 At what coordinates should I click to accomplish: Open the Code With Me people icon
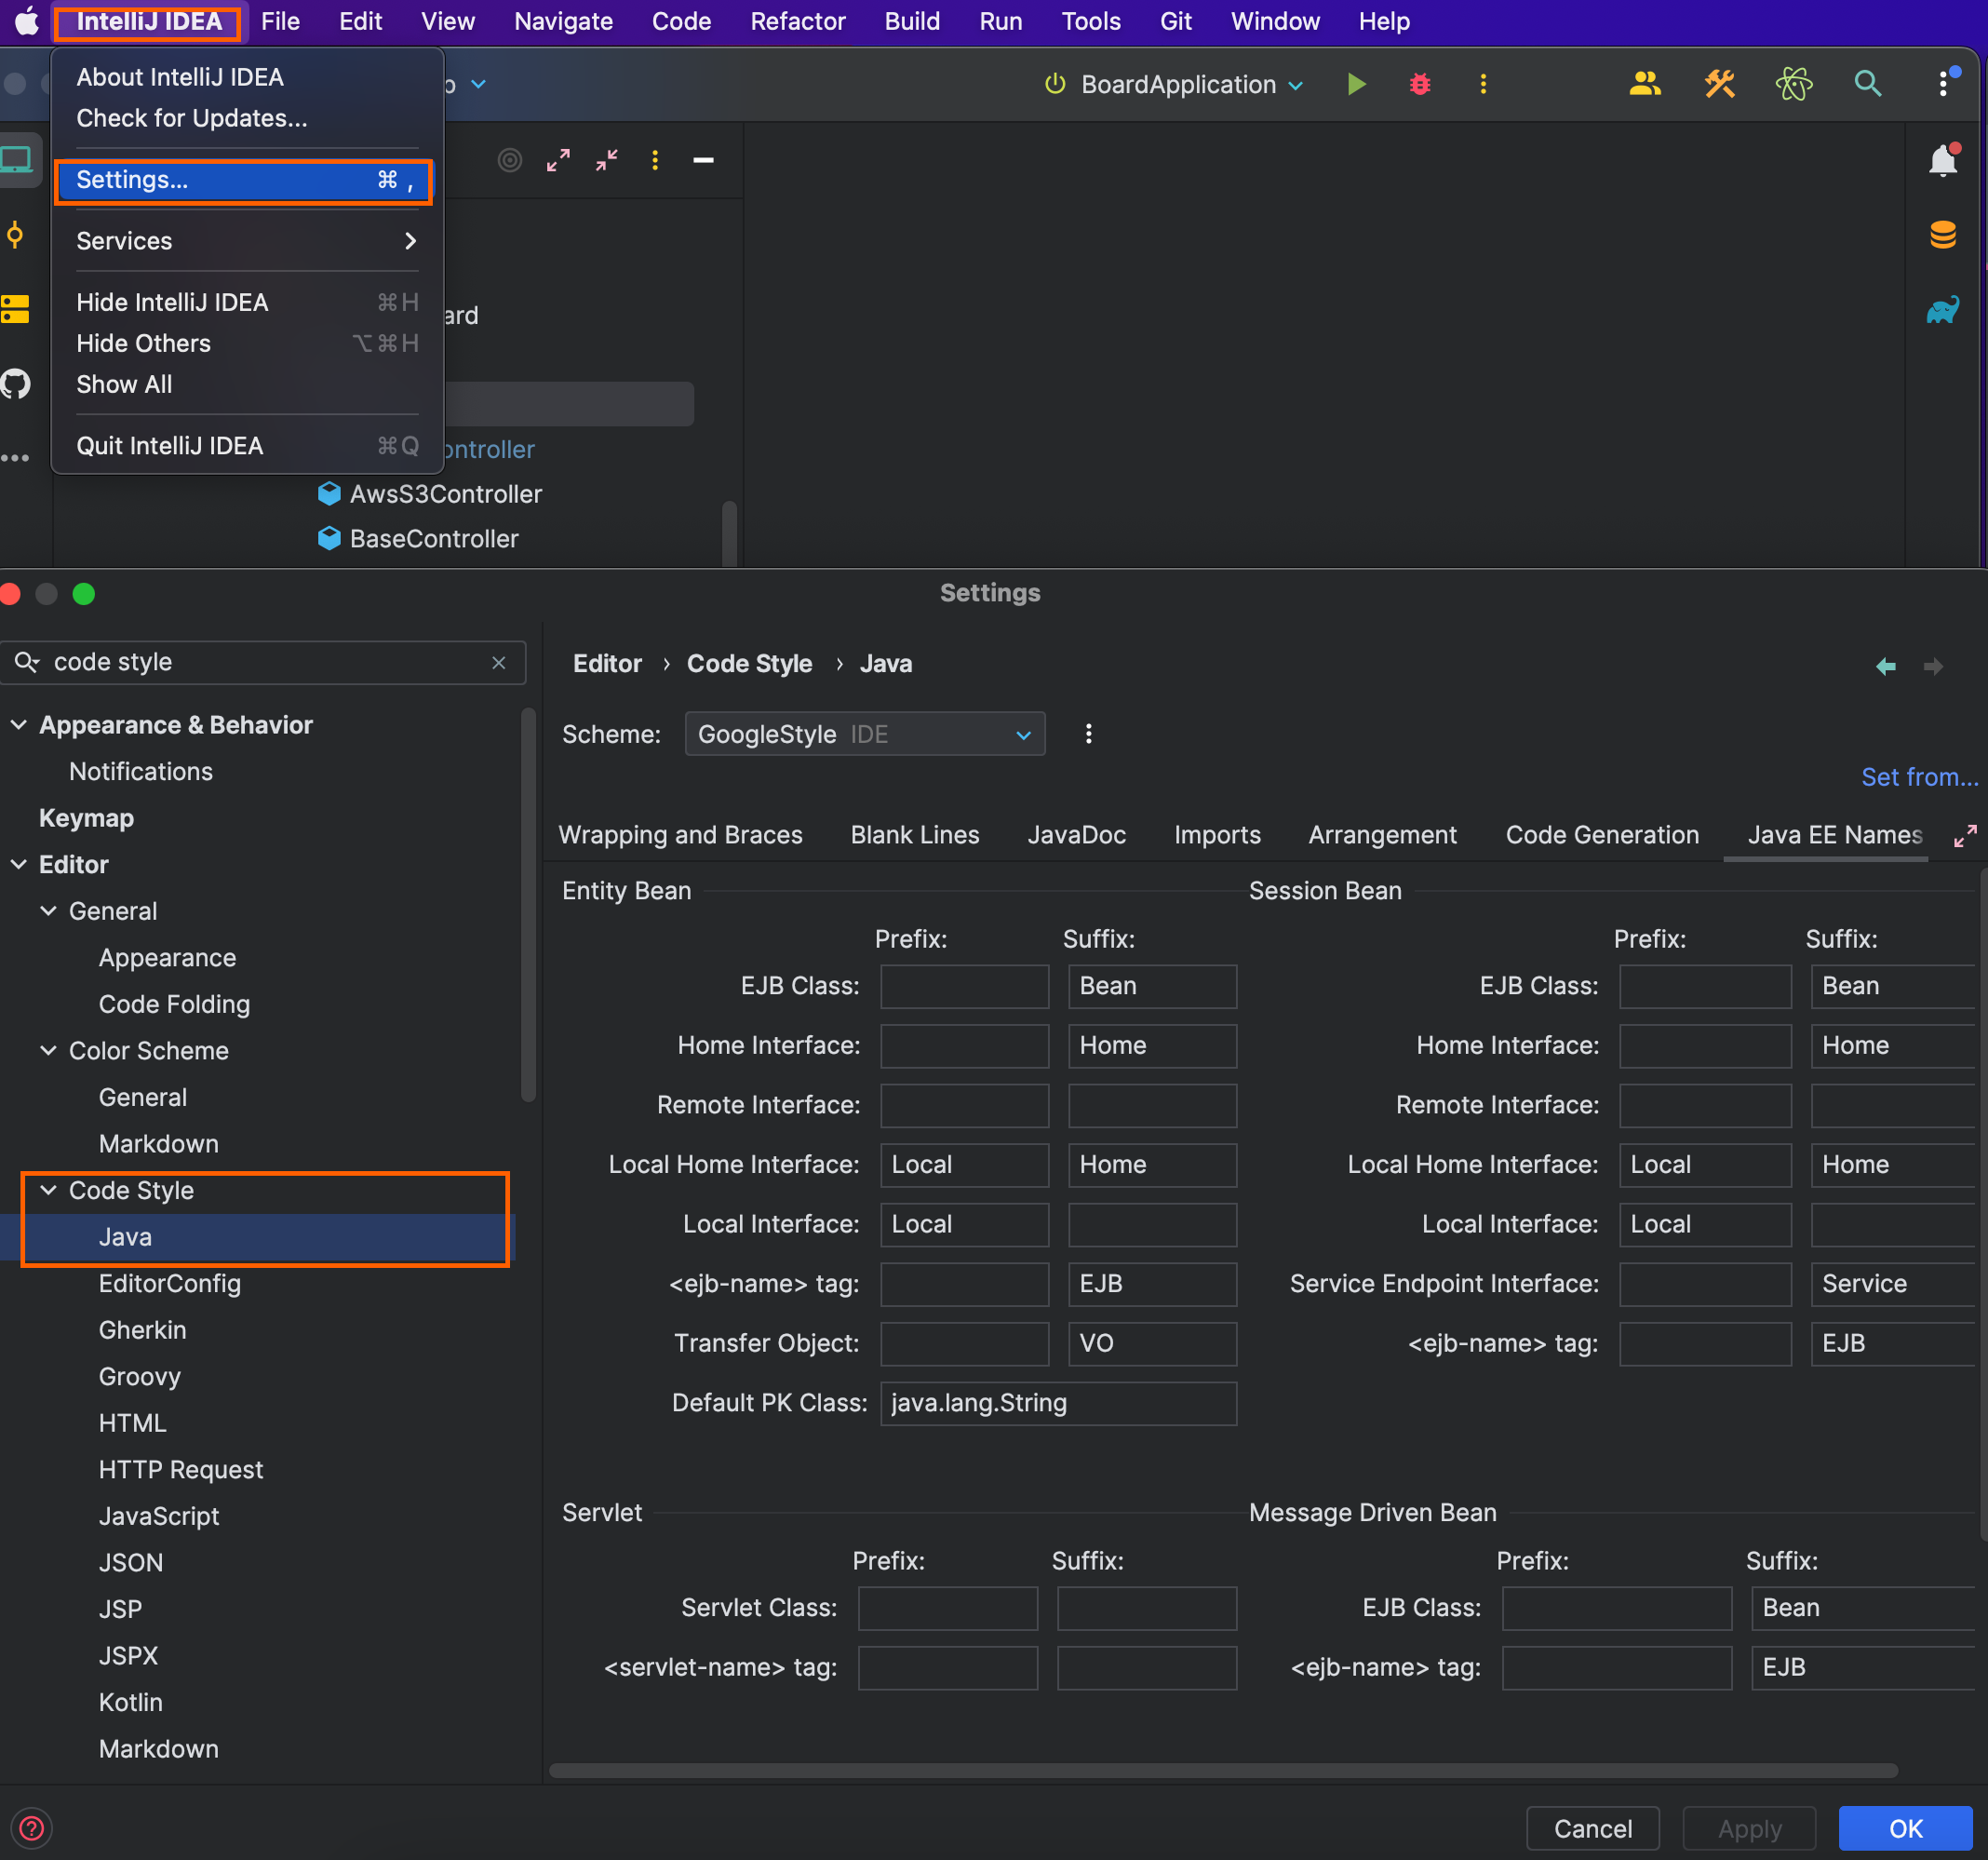click(1644, 84)
